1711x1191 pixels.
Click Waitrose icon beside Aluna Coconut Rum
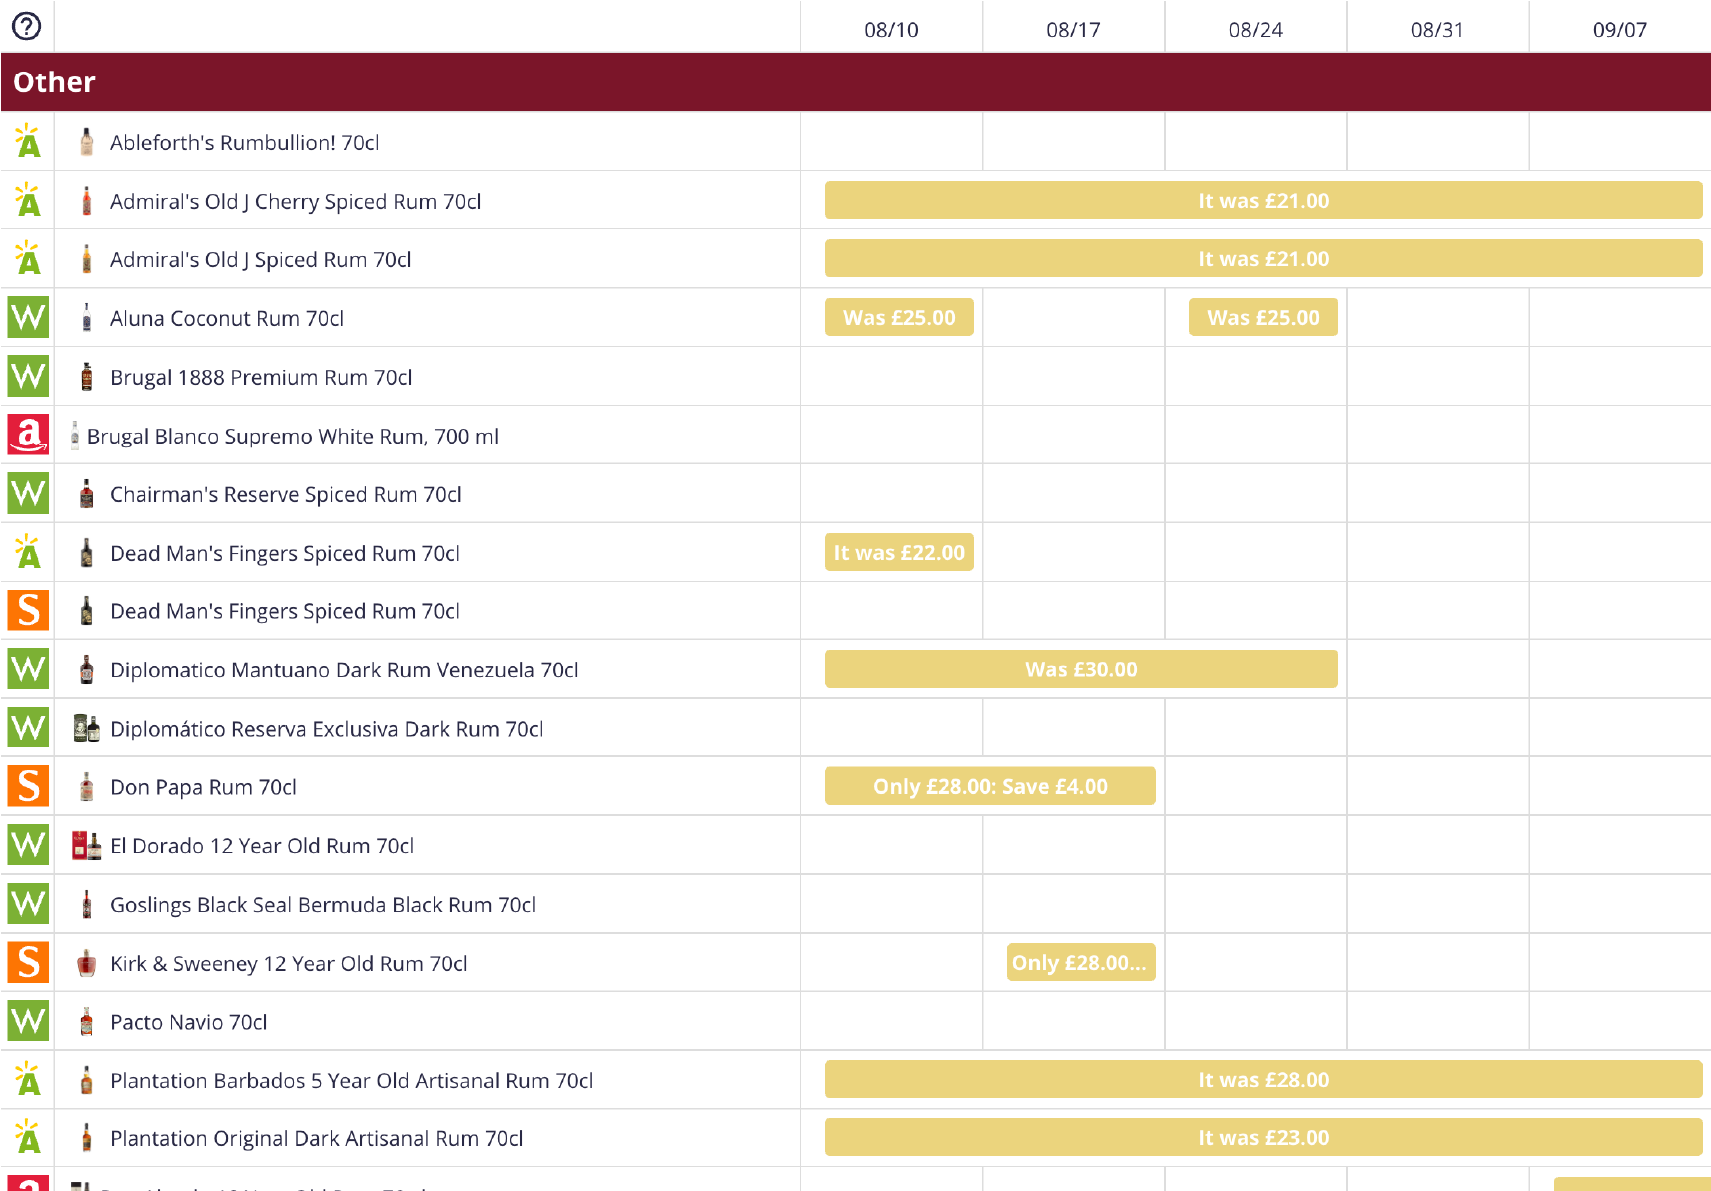click(28, 318)
